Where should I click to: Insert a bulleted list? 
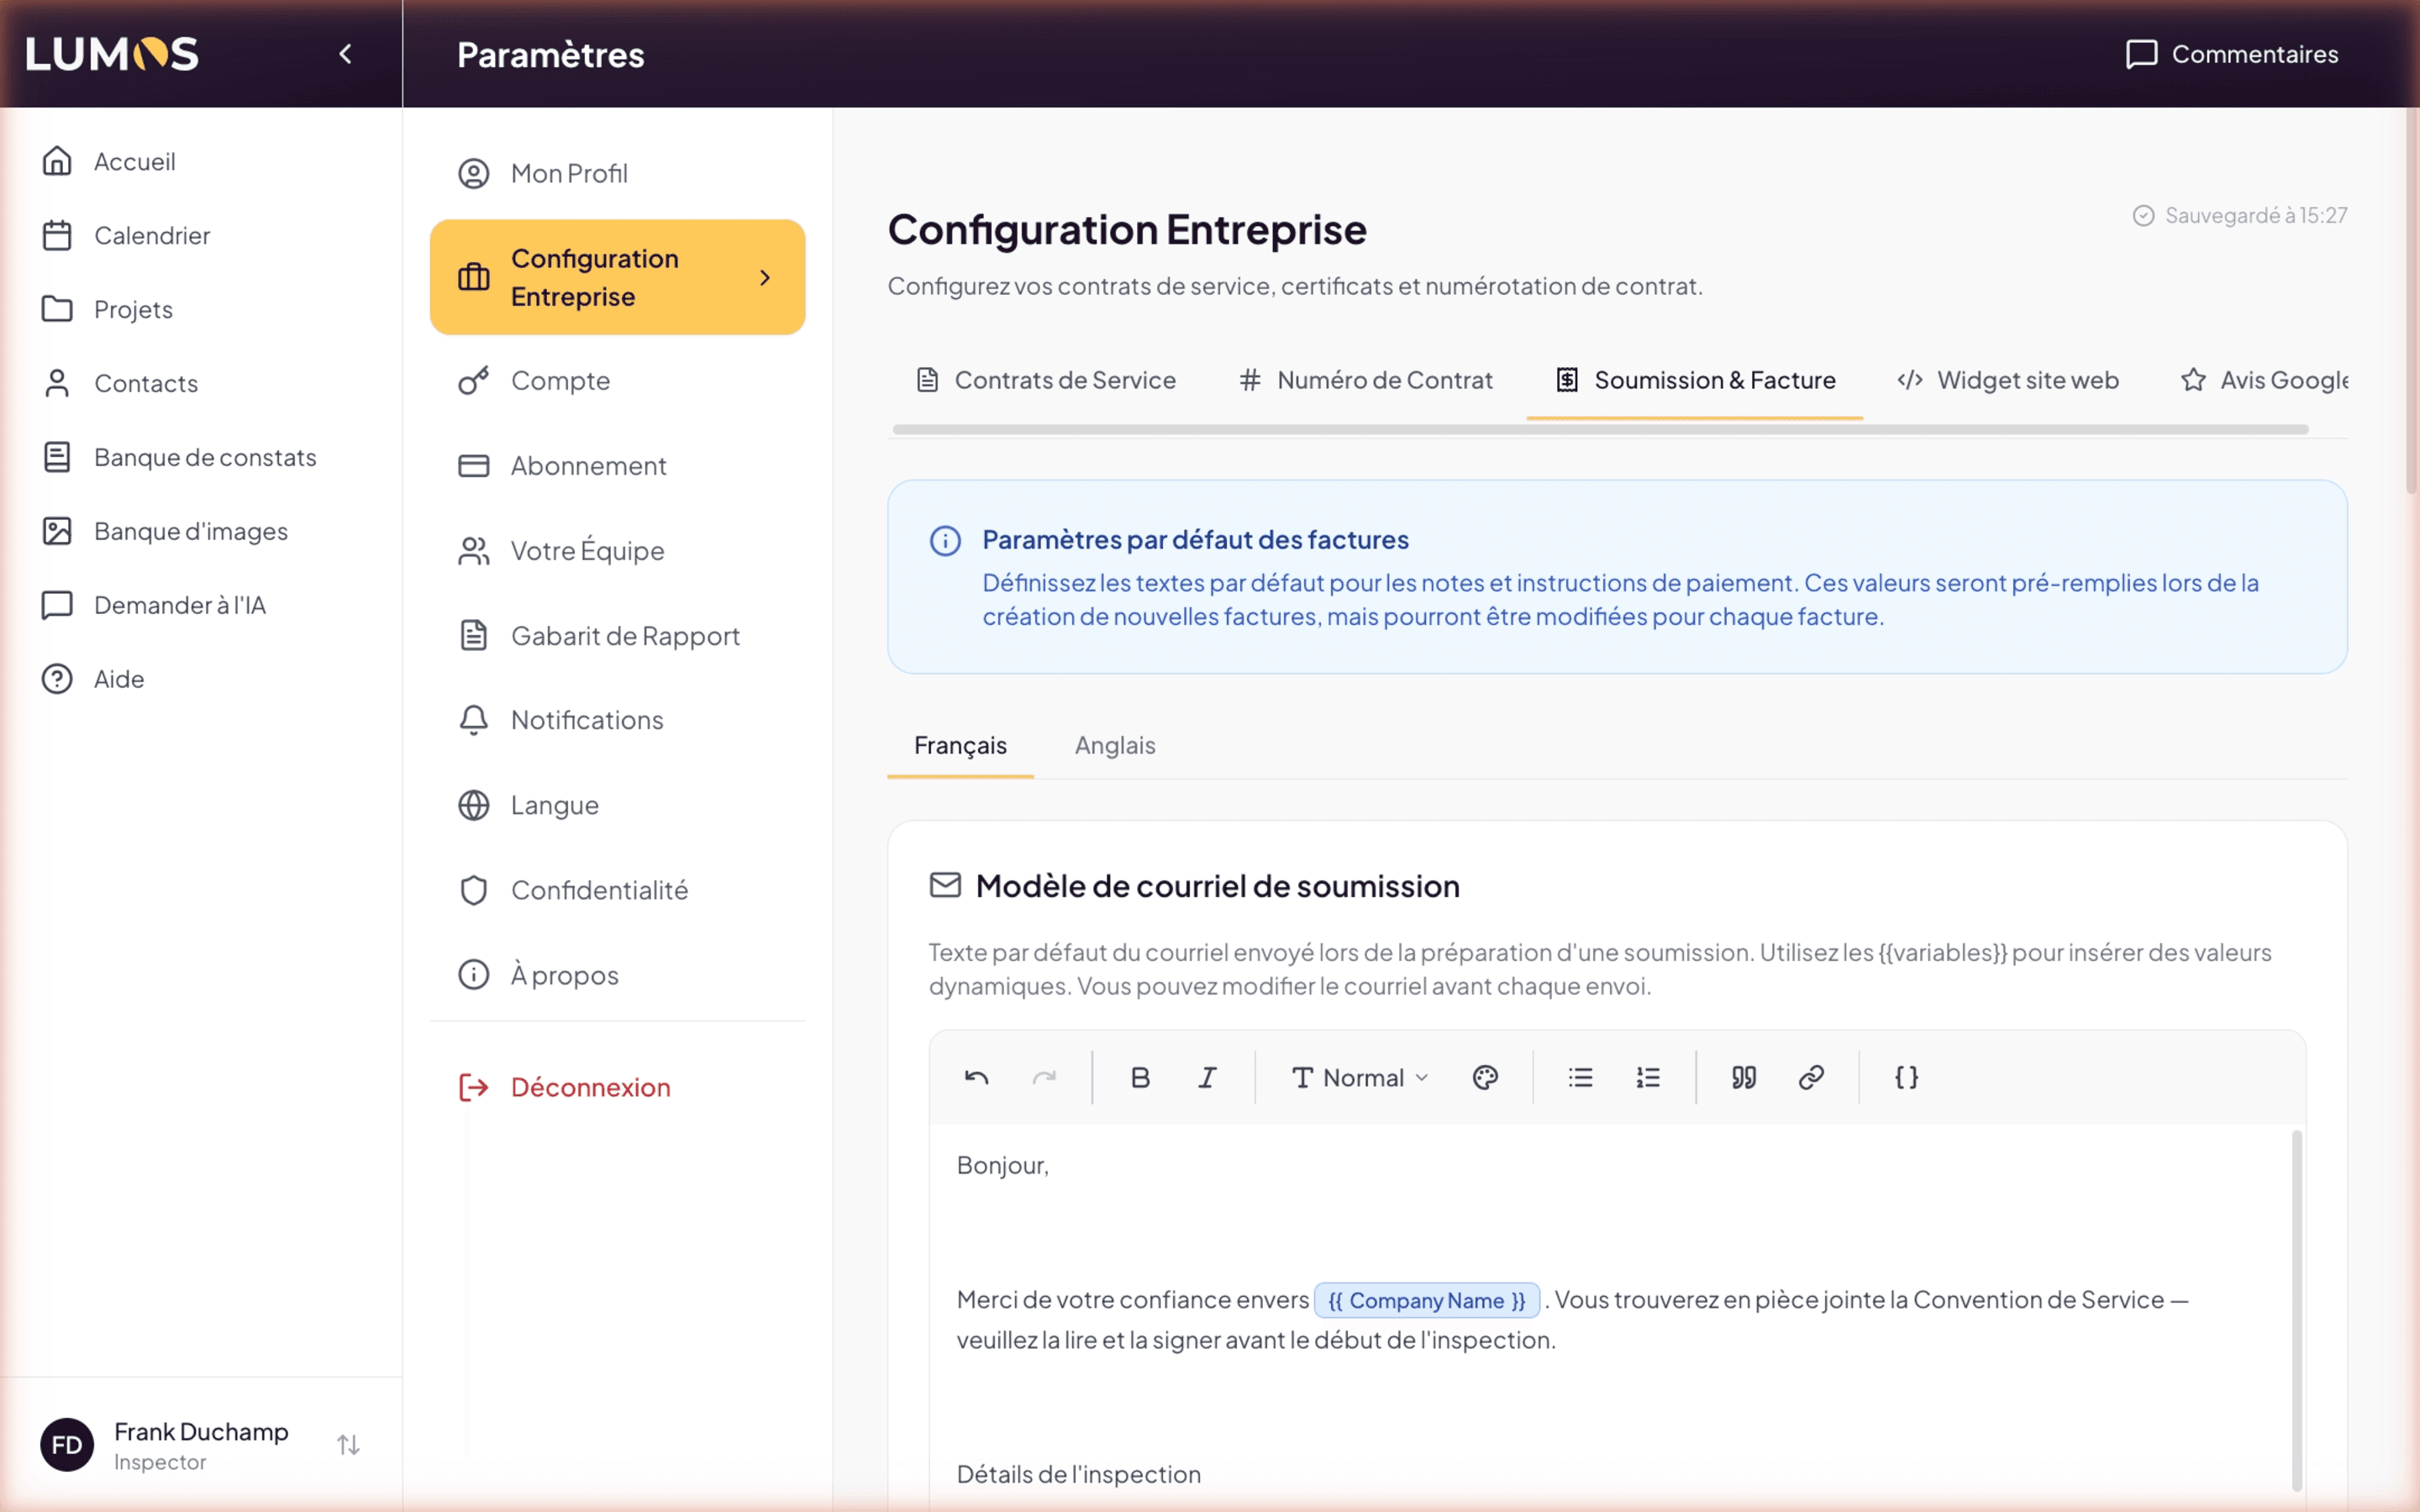click(1580, 1077)
